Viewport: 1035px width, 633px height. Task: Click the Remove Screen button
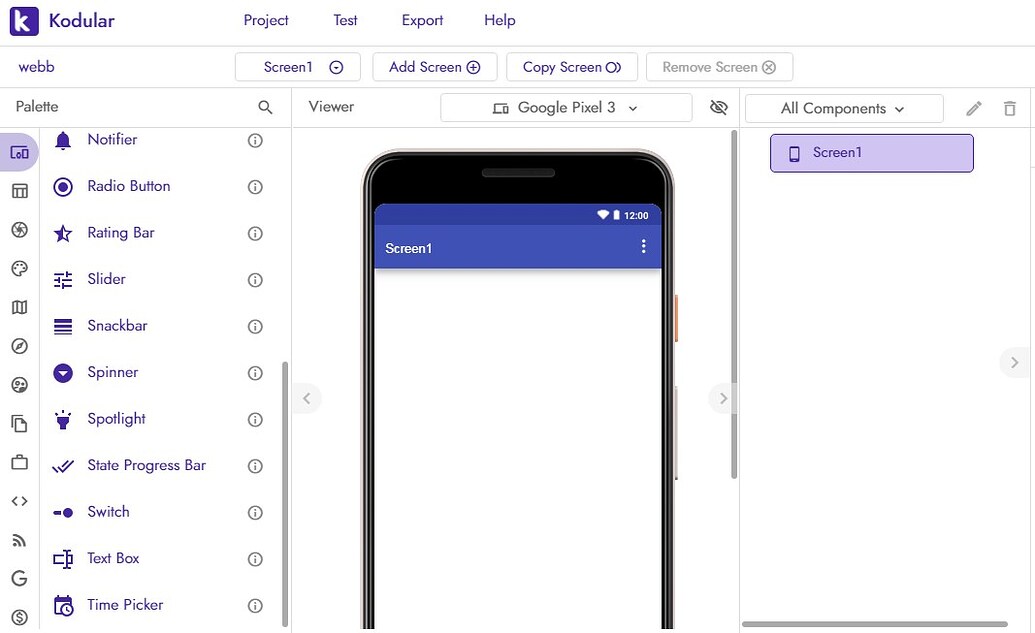click(719, 67)
